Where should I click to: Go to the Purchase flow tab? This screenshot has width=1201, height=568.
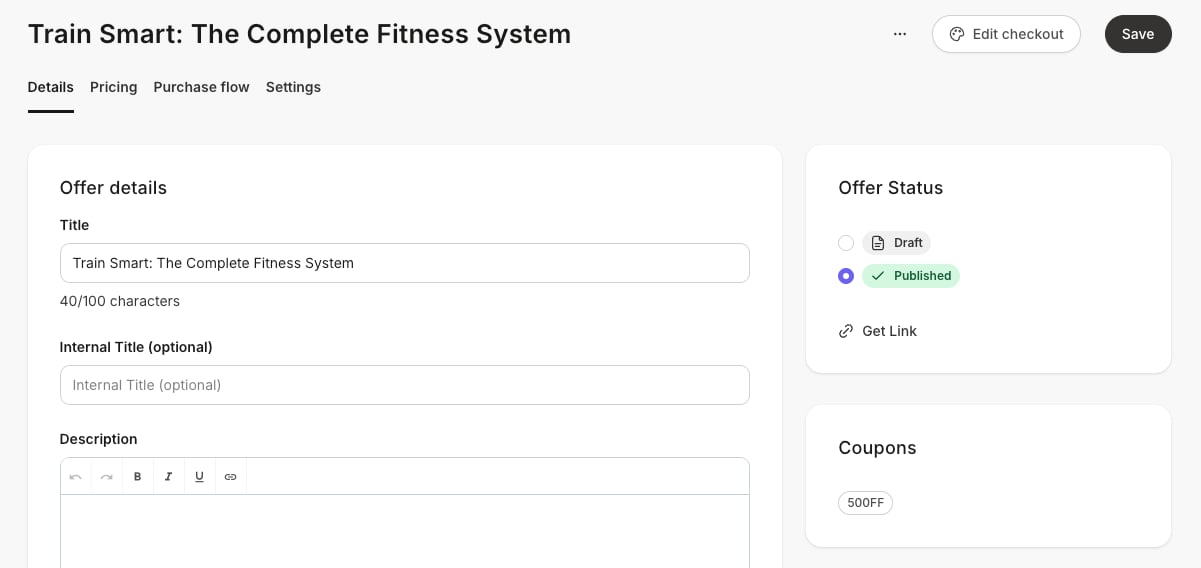coord(201,87)
